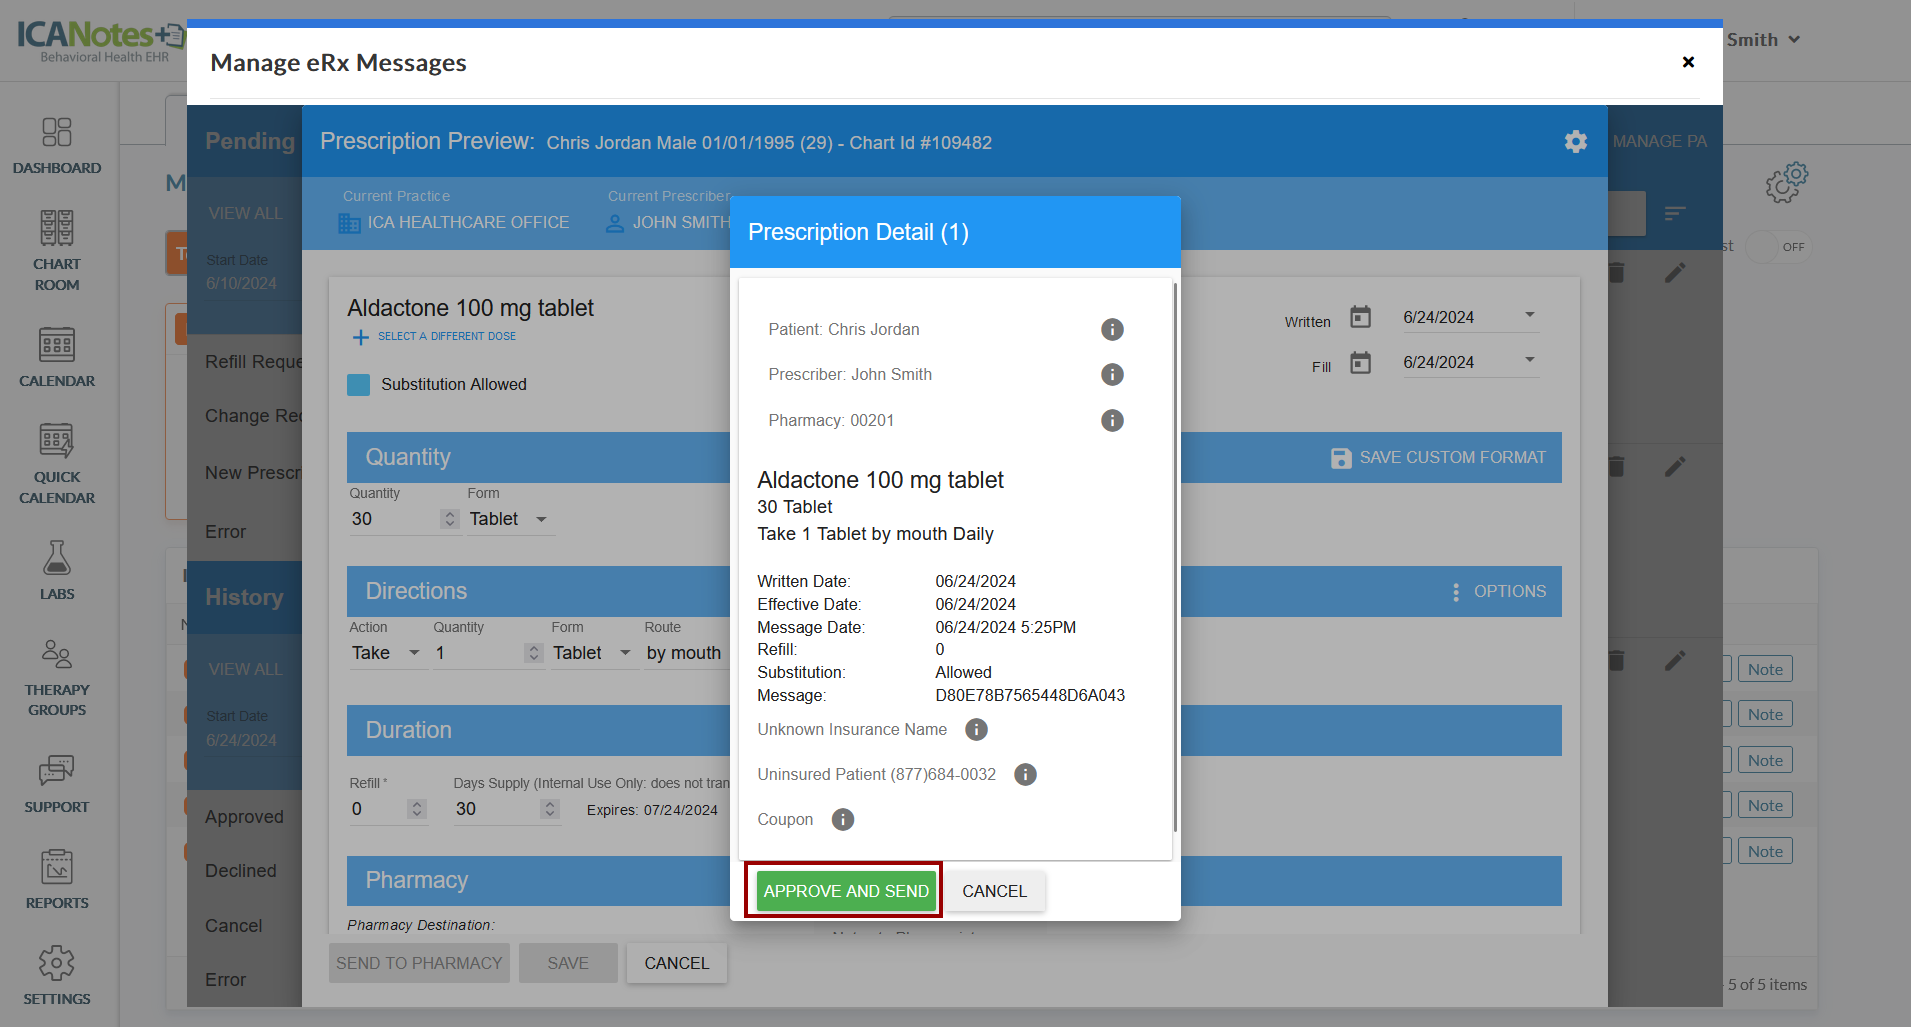Screen dimensions: 1911x1027
Task: Click the Written date calendar icon
Action: coord(1360,317)
